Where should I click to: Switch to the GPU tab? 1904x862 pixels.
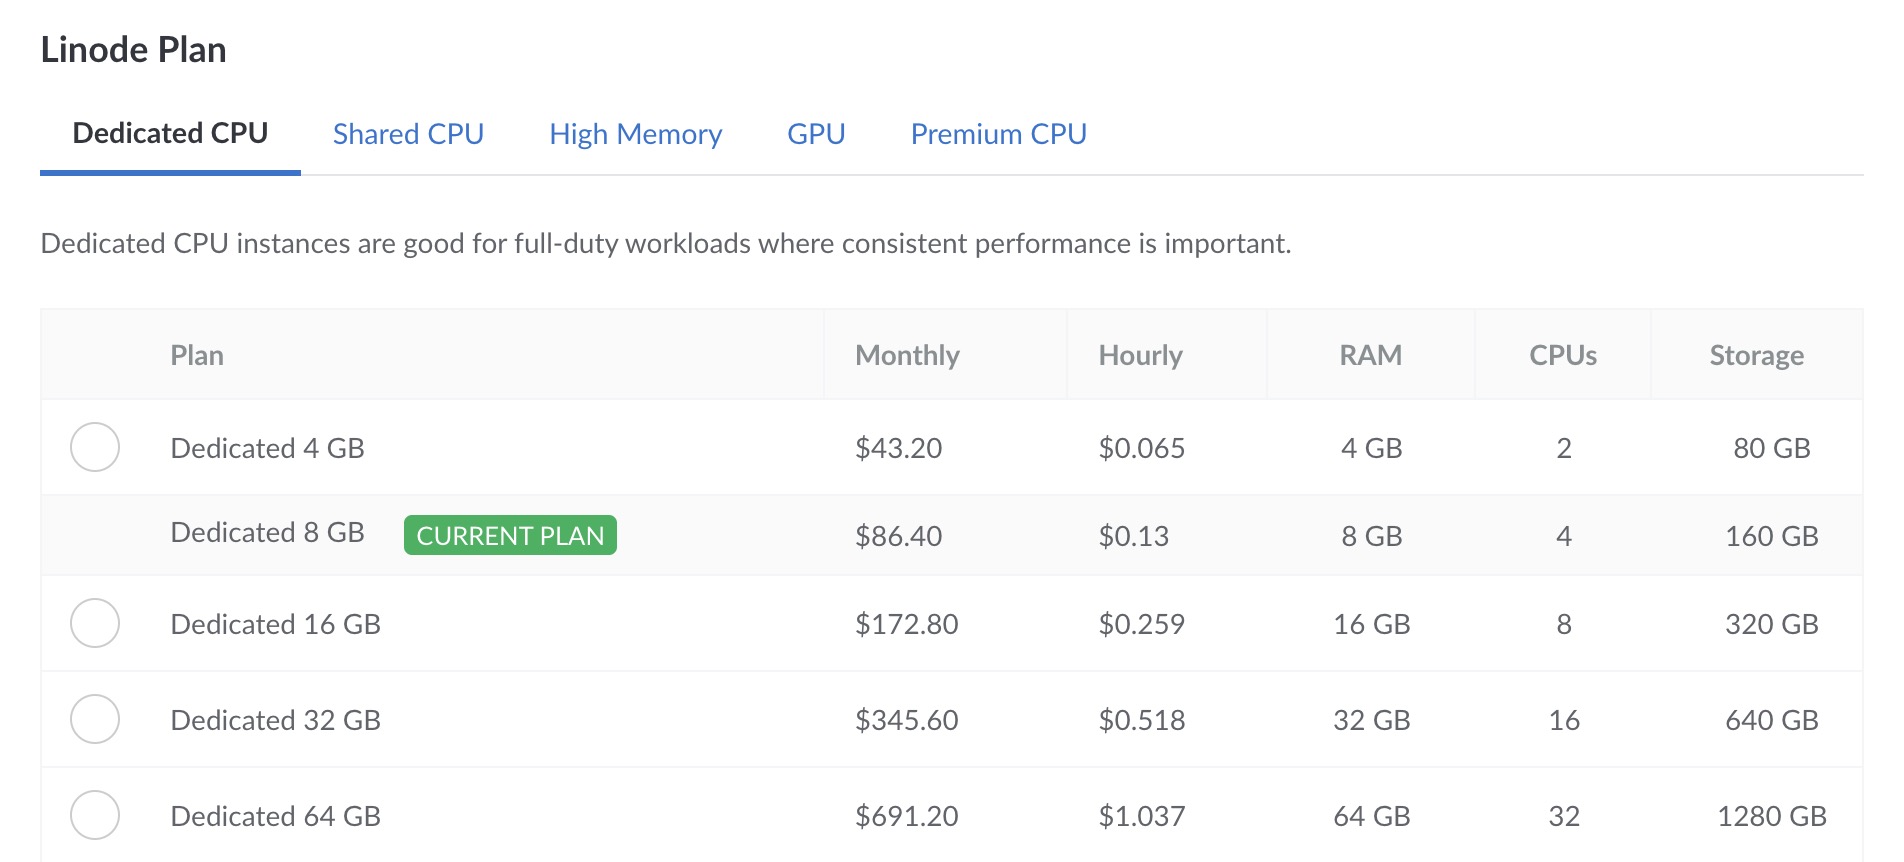click(816, 134)
